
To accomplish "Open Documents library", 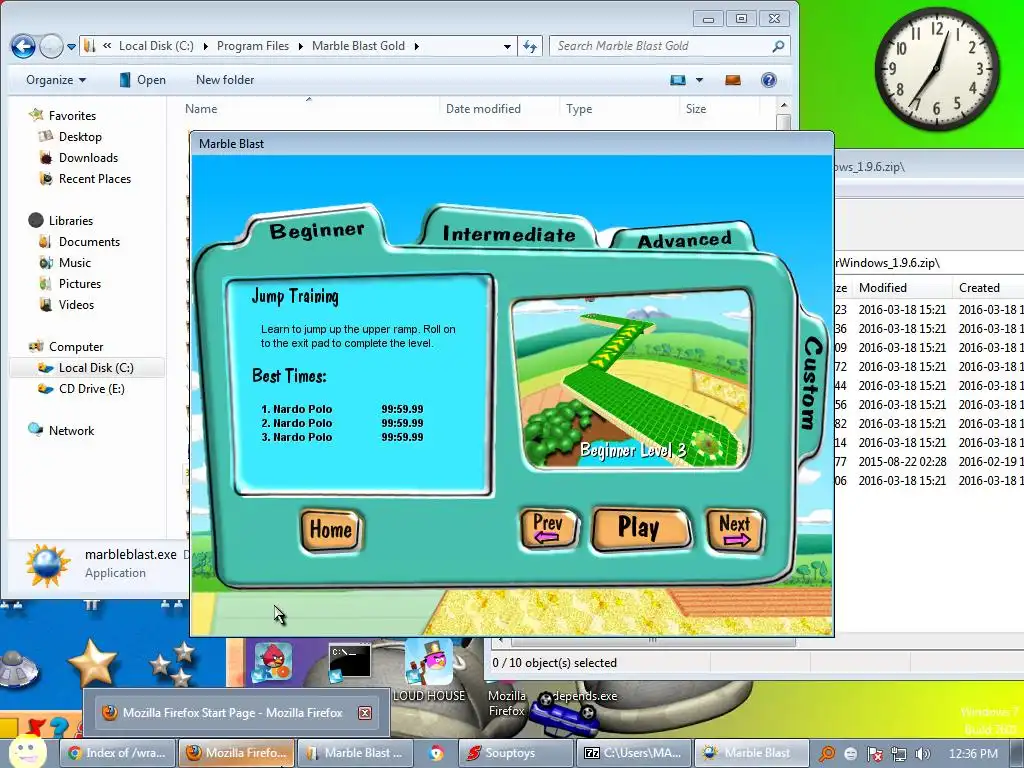I will [x=89, y=242].
